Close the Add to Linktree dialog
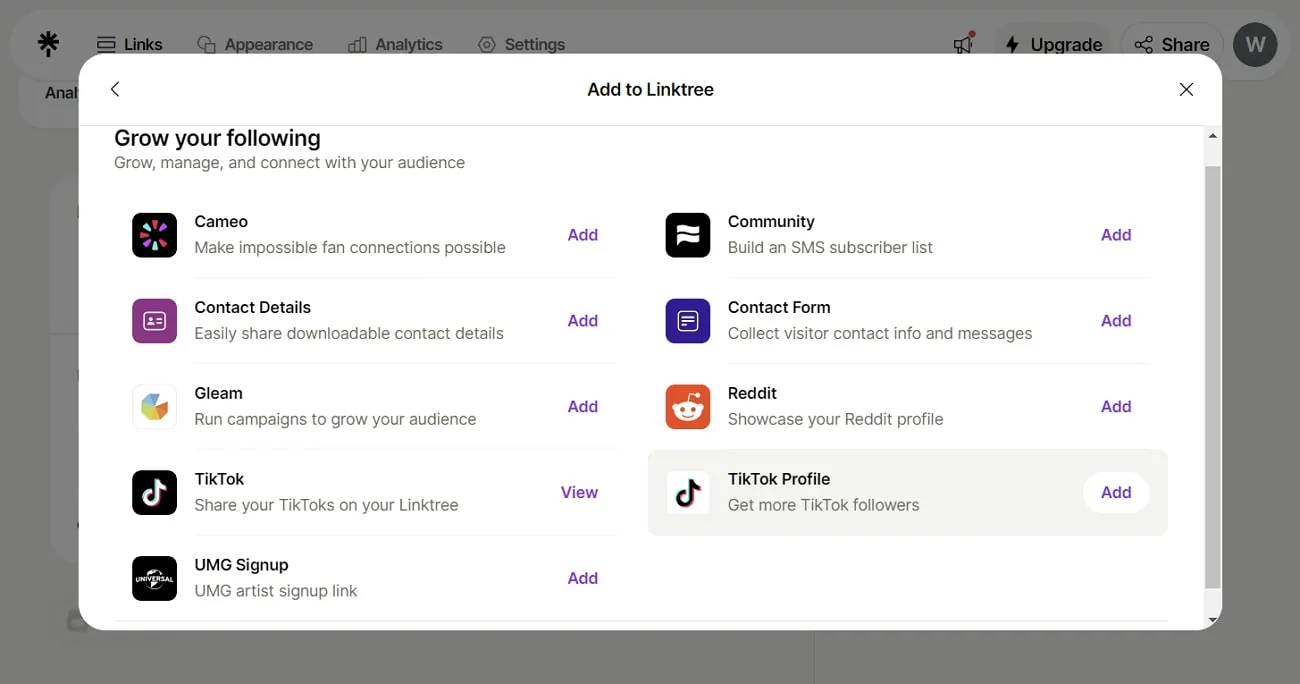 [1186, 89]
